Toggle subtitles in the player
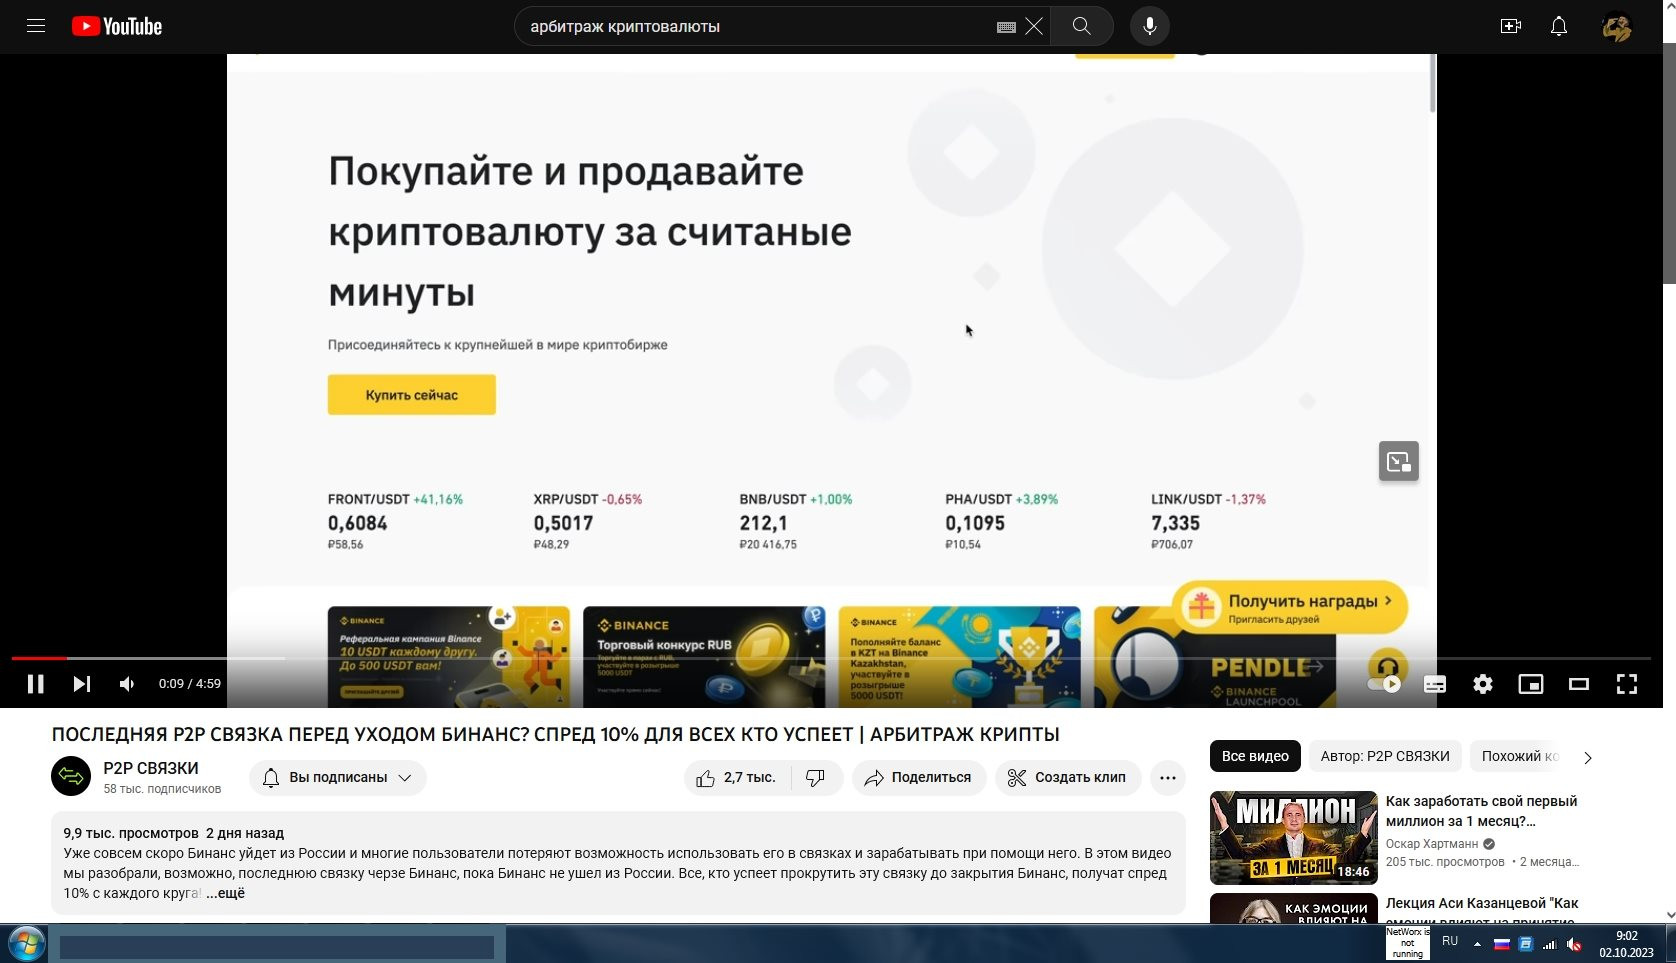The width and height of the screenshot is (1676, 963). pos(1435,684)
